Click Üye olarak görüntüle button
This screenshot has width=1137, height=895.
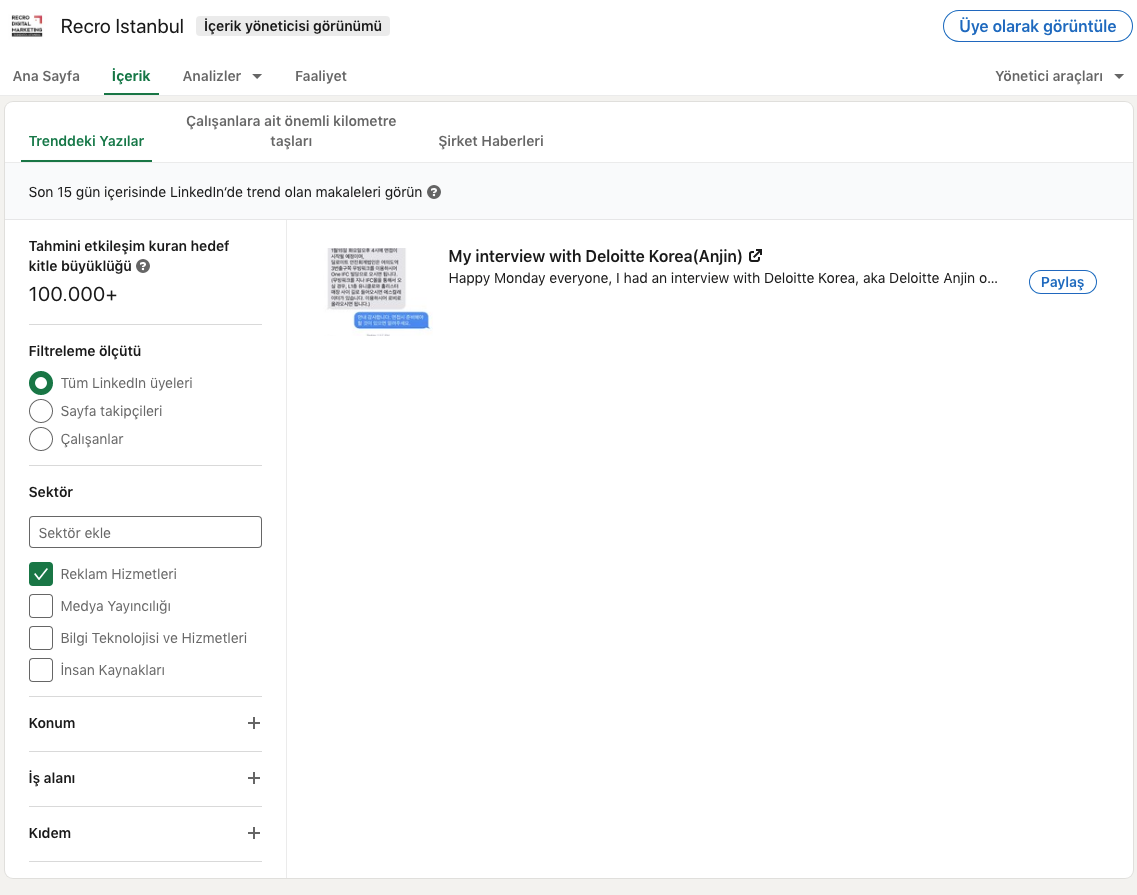tap(1037, 26)
